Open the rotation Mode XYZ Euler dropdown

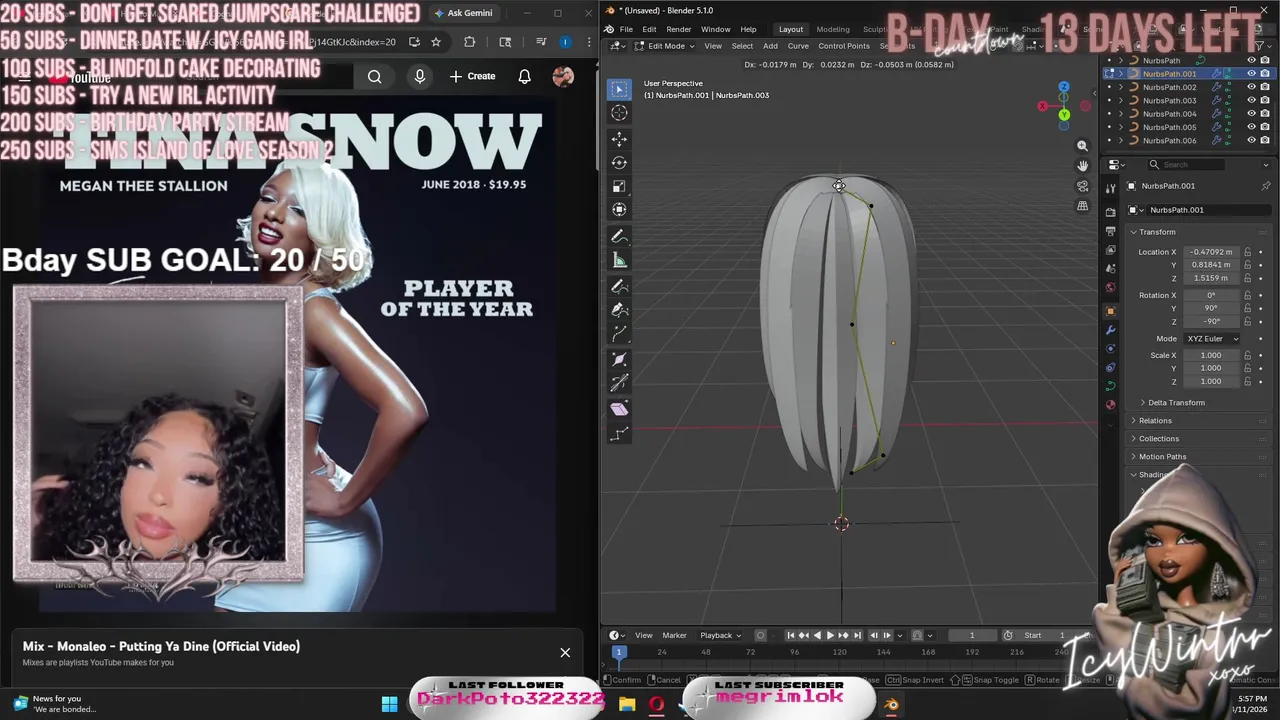click(x=1212, y=338)
